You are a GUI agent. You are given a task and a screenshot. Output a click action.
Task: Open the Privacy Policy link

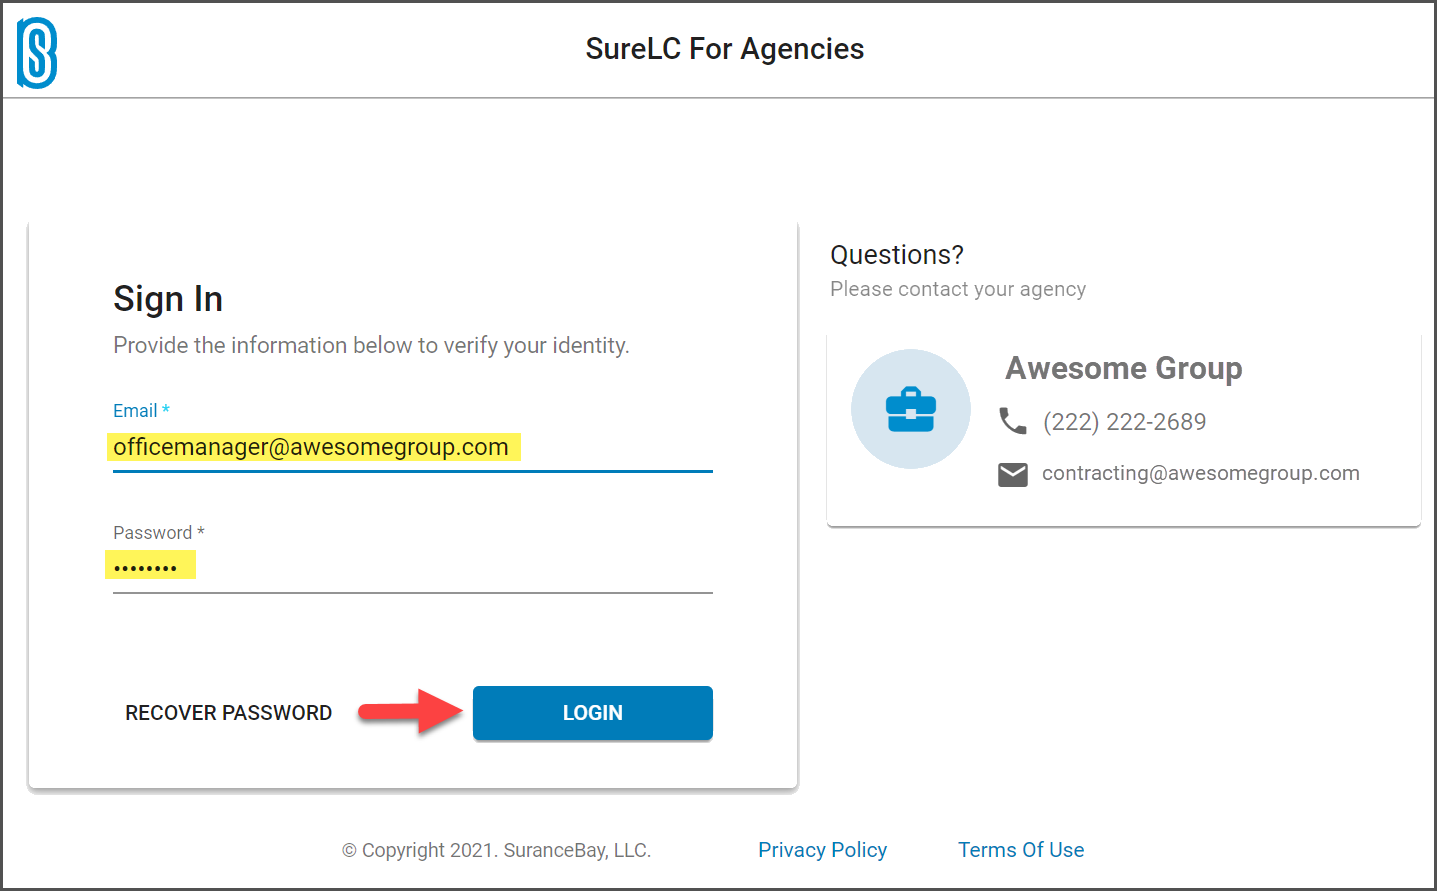click(823, 850)
